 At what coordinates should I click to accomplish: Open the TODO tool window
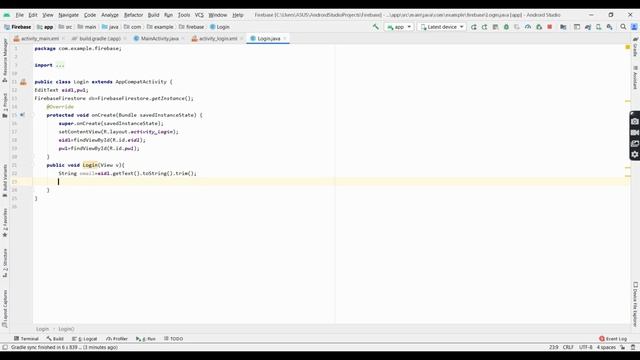(x=173, y=339)
